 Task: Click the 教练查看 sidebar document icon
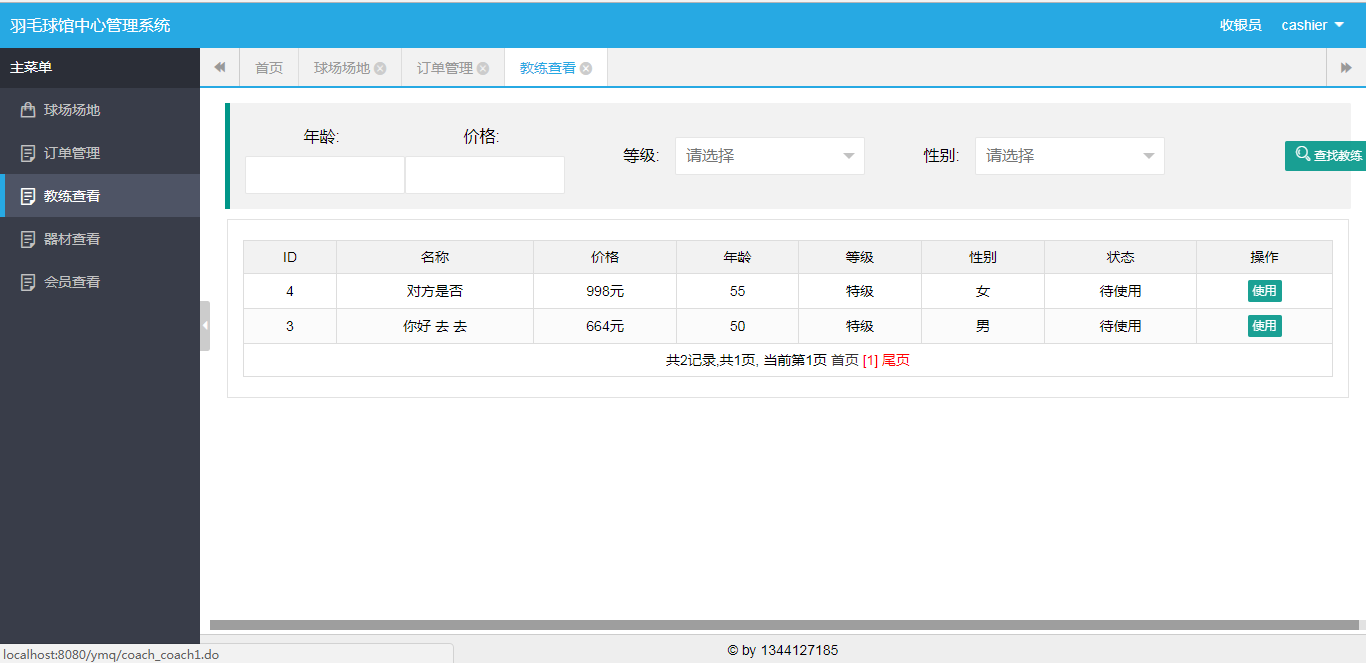28,196
